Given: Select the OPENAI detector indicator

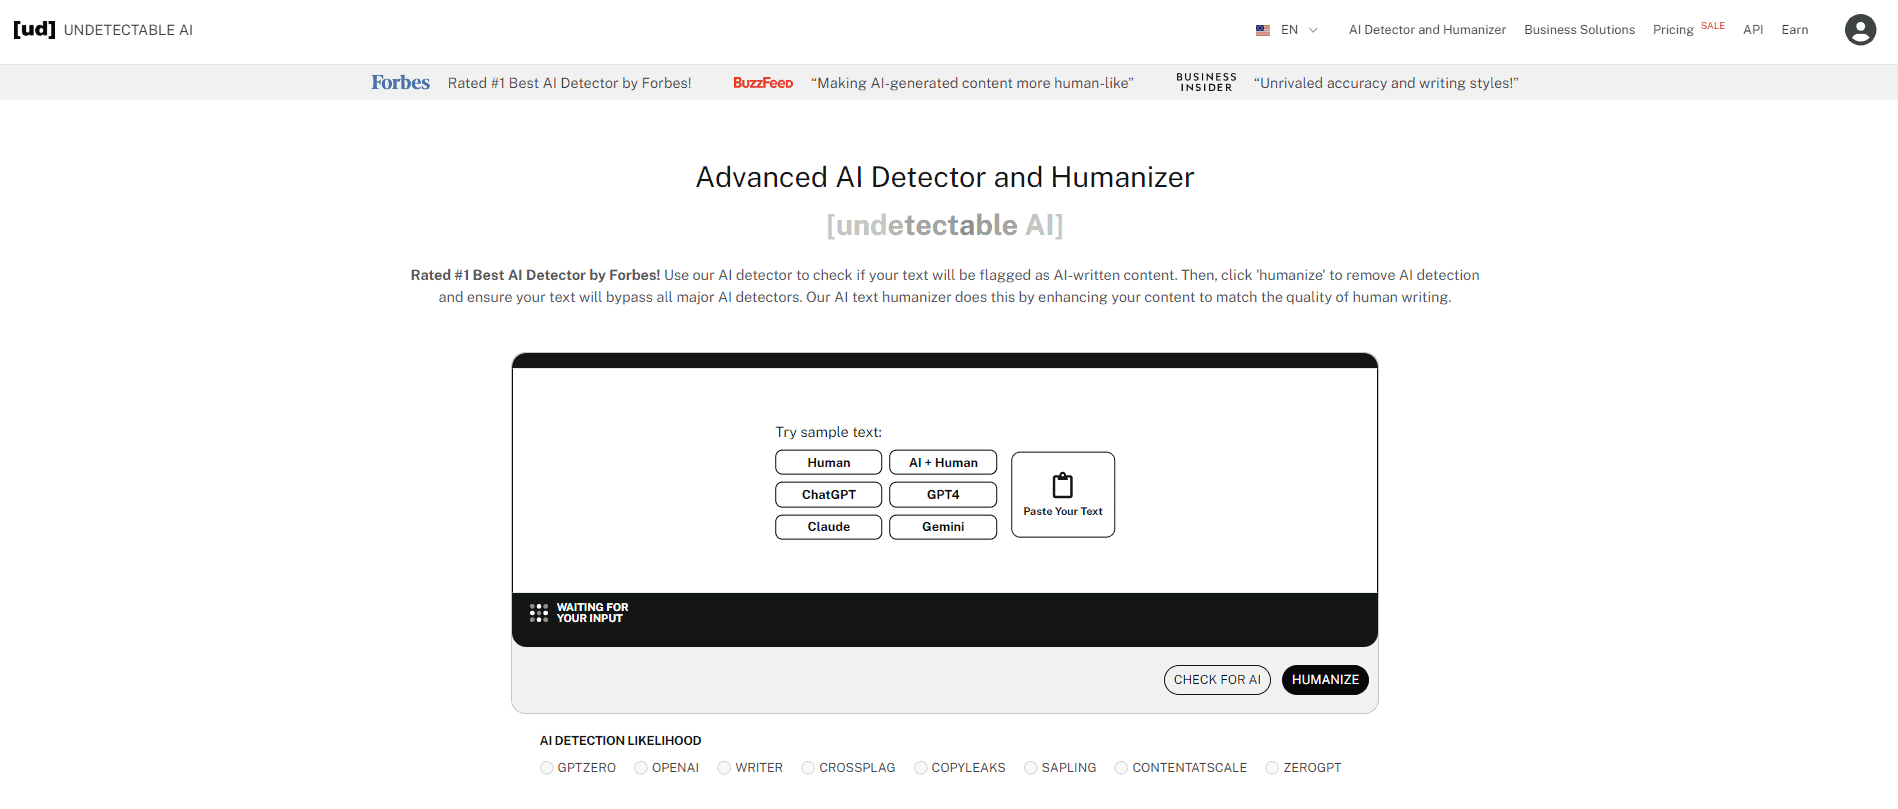Looking at the screenshot, I should pyautogui.click(x=641, y=768).
